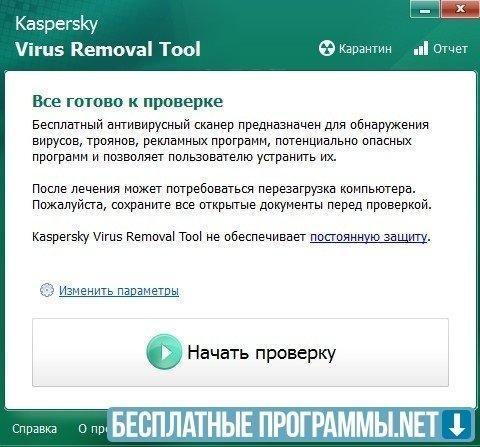The image size is (480, 447).
Task: Click the partially hidden О программе link
Action: tap(93, 429)
